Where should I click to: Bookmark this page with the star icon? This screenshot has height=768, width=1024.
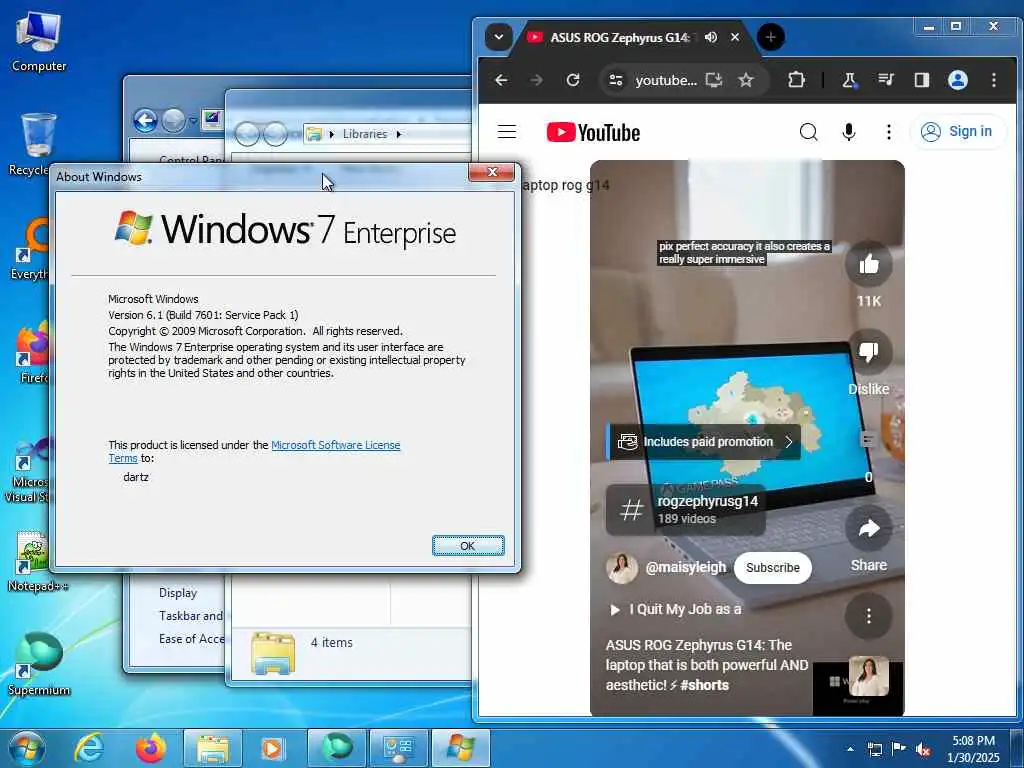click(x=746, y=80)
